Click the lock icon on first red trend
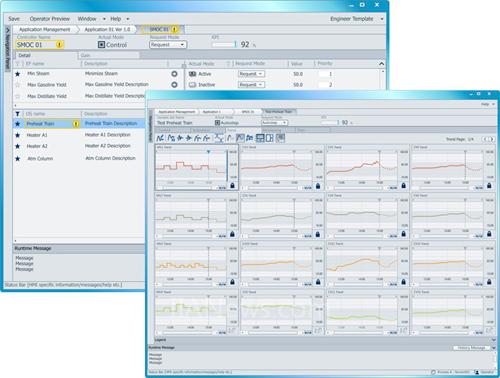 click(232, 185)
